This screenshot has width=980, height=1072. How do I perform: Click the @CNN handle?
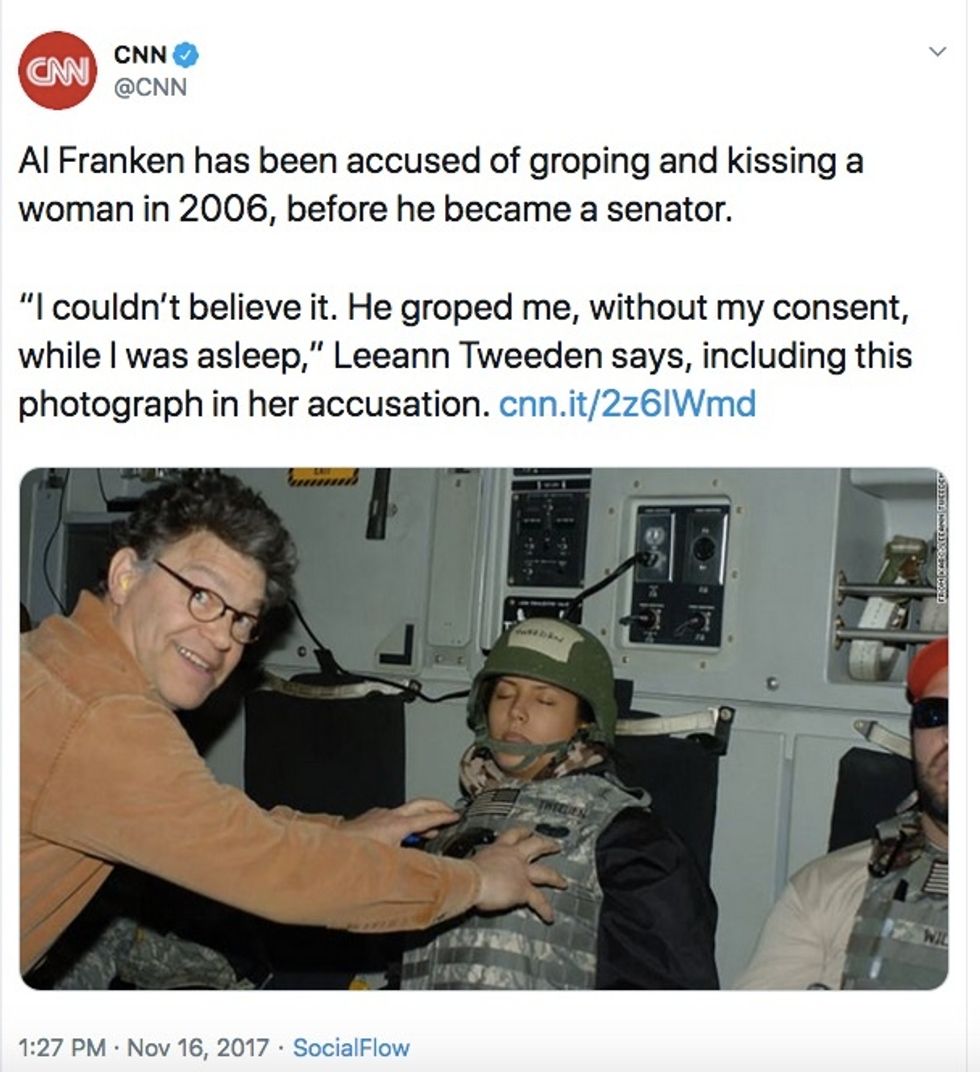coord(150,88)
